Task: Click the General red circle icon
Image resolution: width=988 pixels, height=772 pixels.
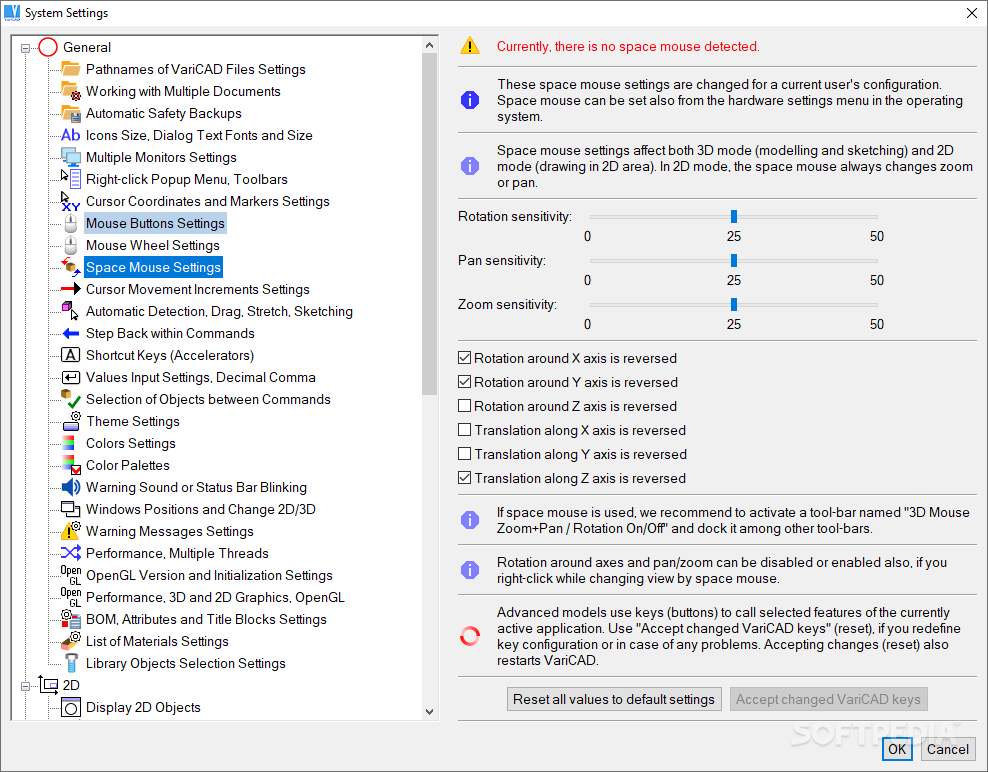Action: pos(48,47)
